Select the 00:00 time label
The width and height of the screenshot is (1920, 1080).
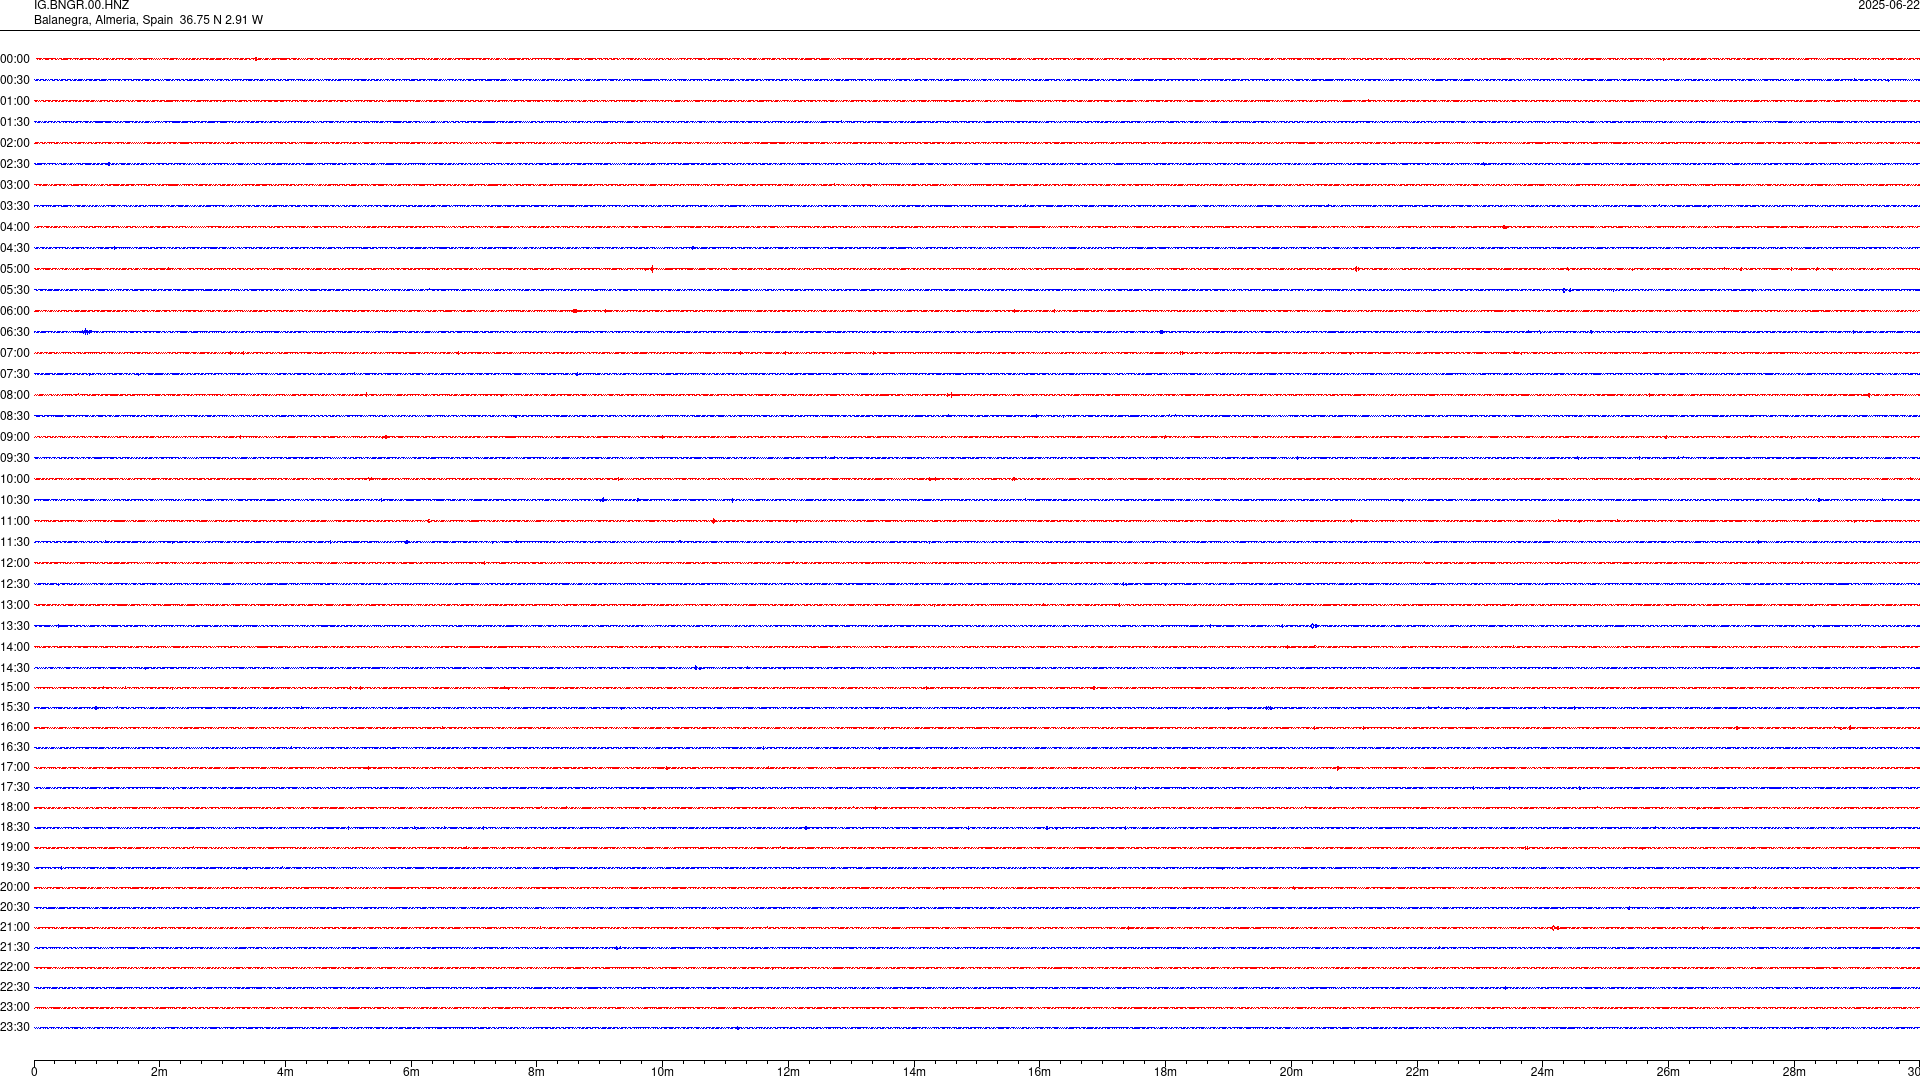coord(15,59)
